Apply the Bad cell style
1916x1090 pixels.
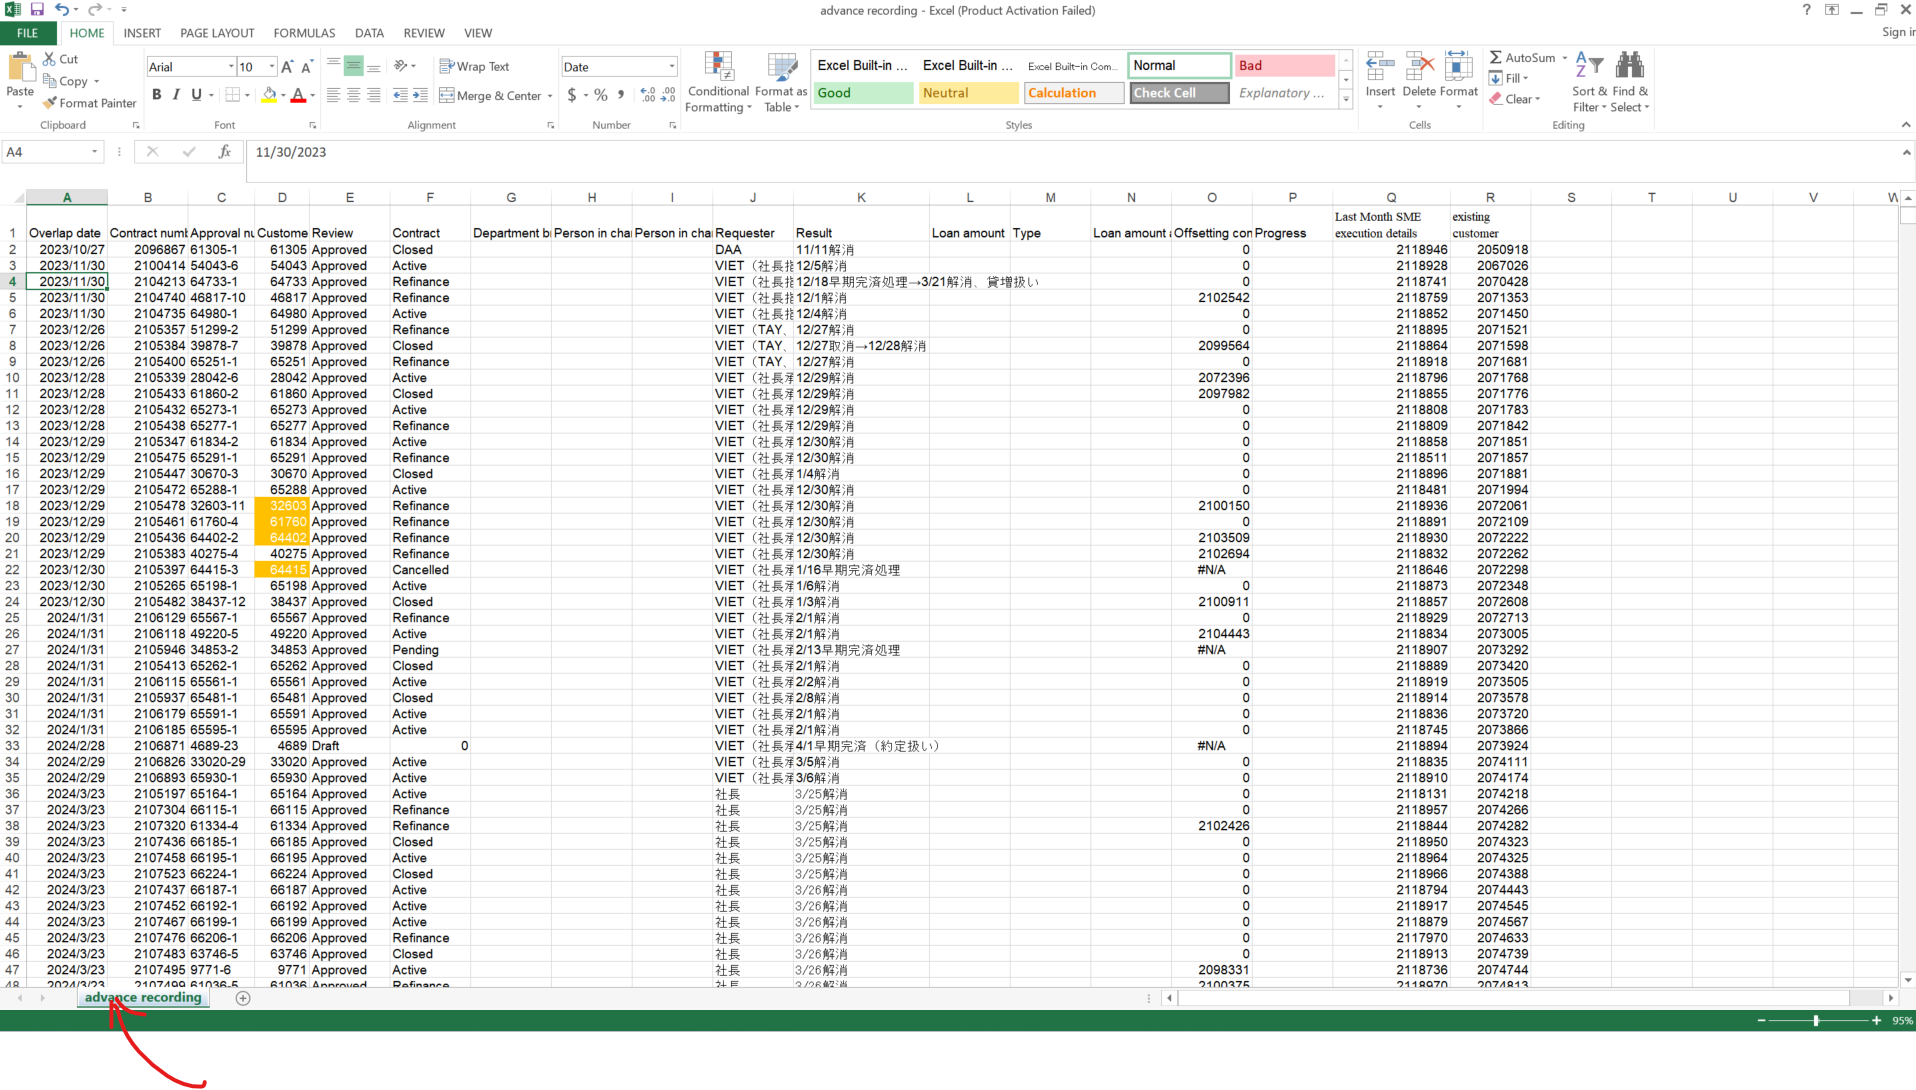pos(1284,65)
